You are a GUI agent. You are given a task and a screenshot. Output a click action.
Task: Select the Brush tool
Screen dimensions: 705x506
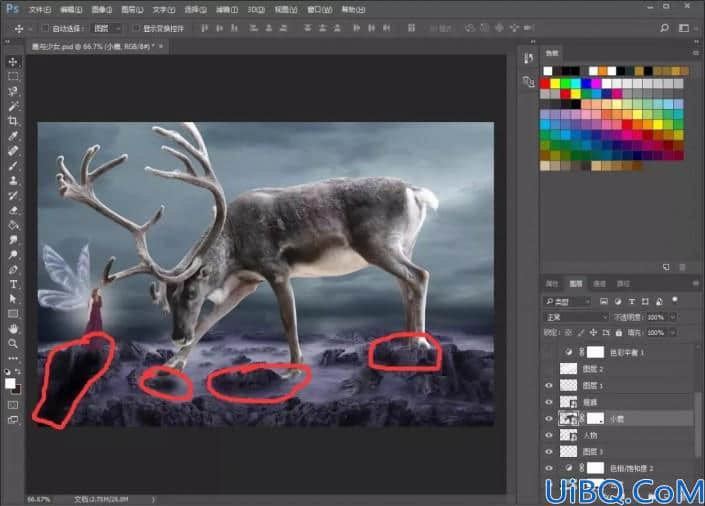[x=13, y=166]
